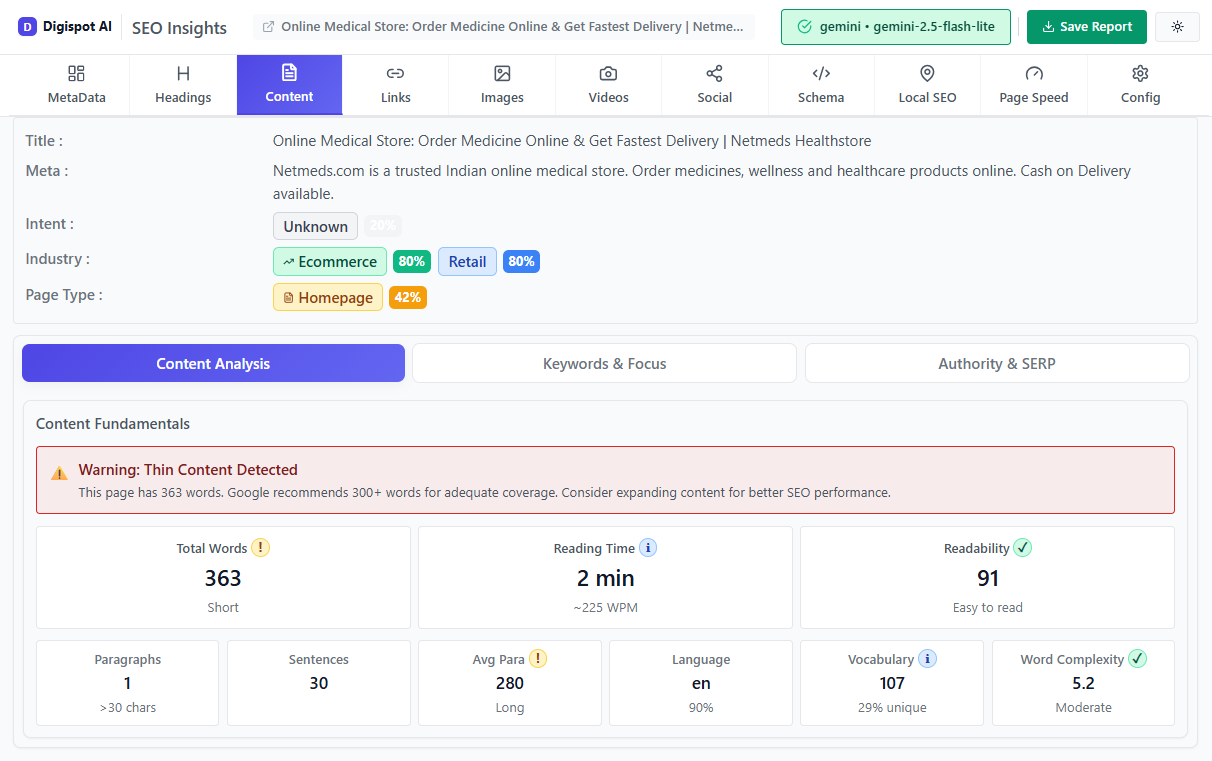This screenshot has height=761, width=1212.
Task: Click the Save Report button
Action: pos(1087,26)
